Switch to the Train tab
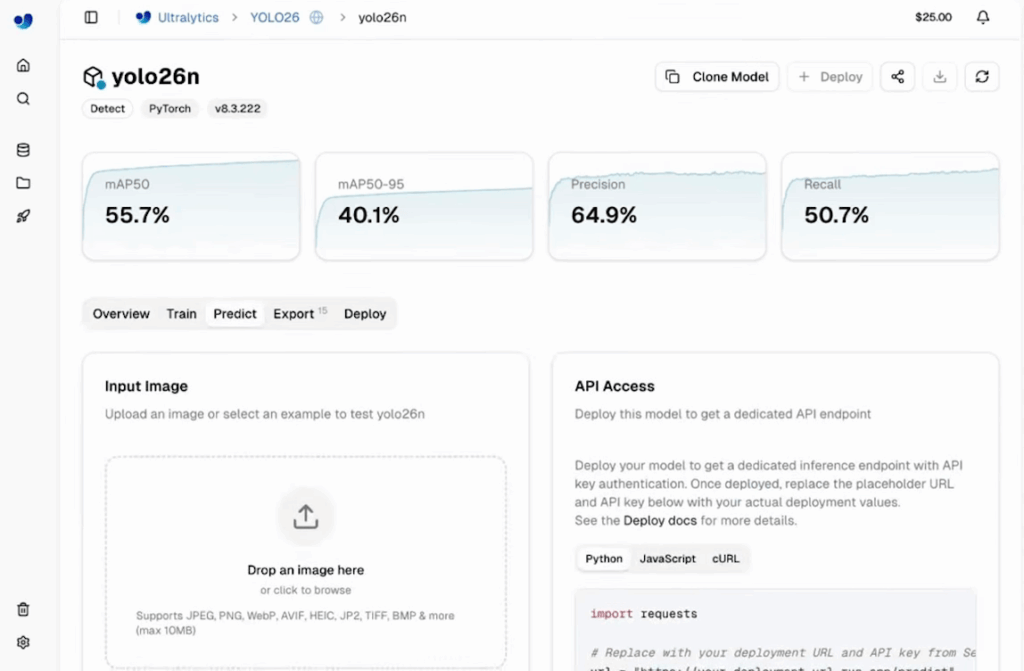This screenshot has height=671, width=1024. click(x=182, y=314)
